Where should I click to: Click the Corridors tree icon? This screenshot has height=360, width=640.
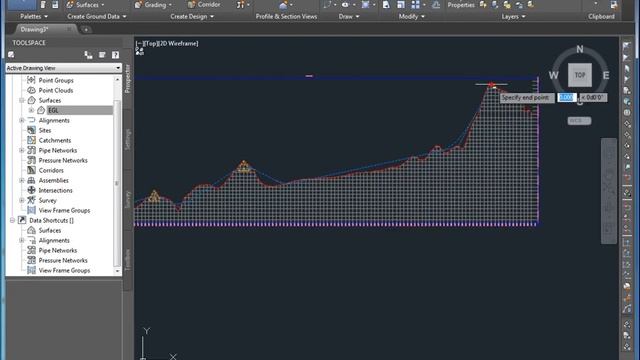point(31,170)
